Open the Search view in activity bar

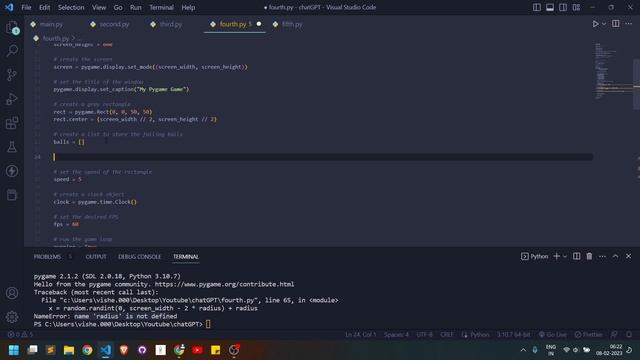12,51
